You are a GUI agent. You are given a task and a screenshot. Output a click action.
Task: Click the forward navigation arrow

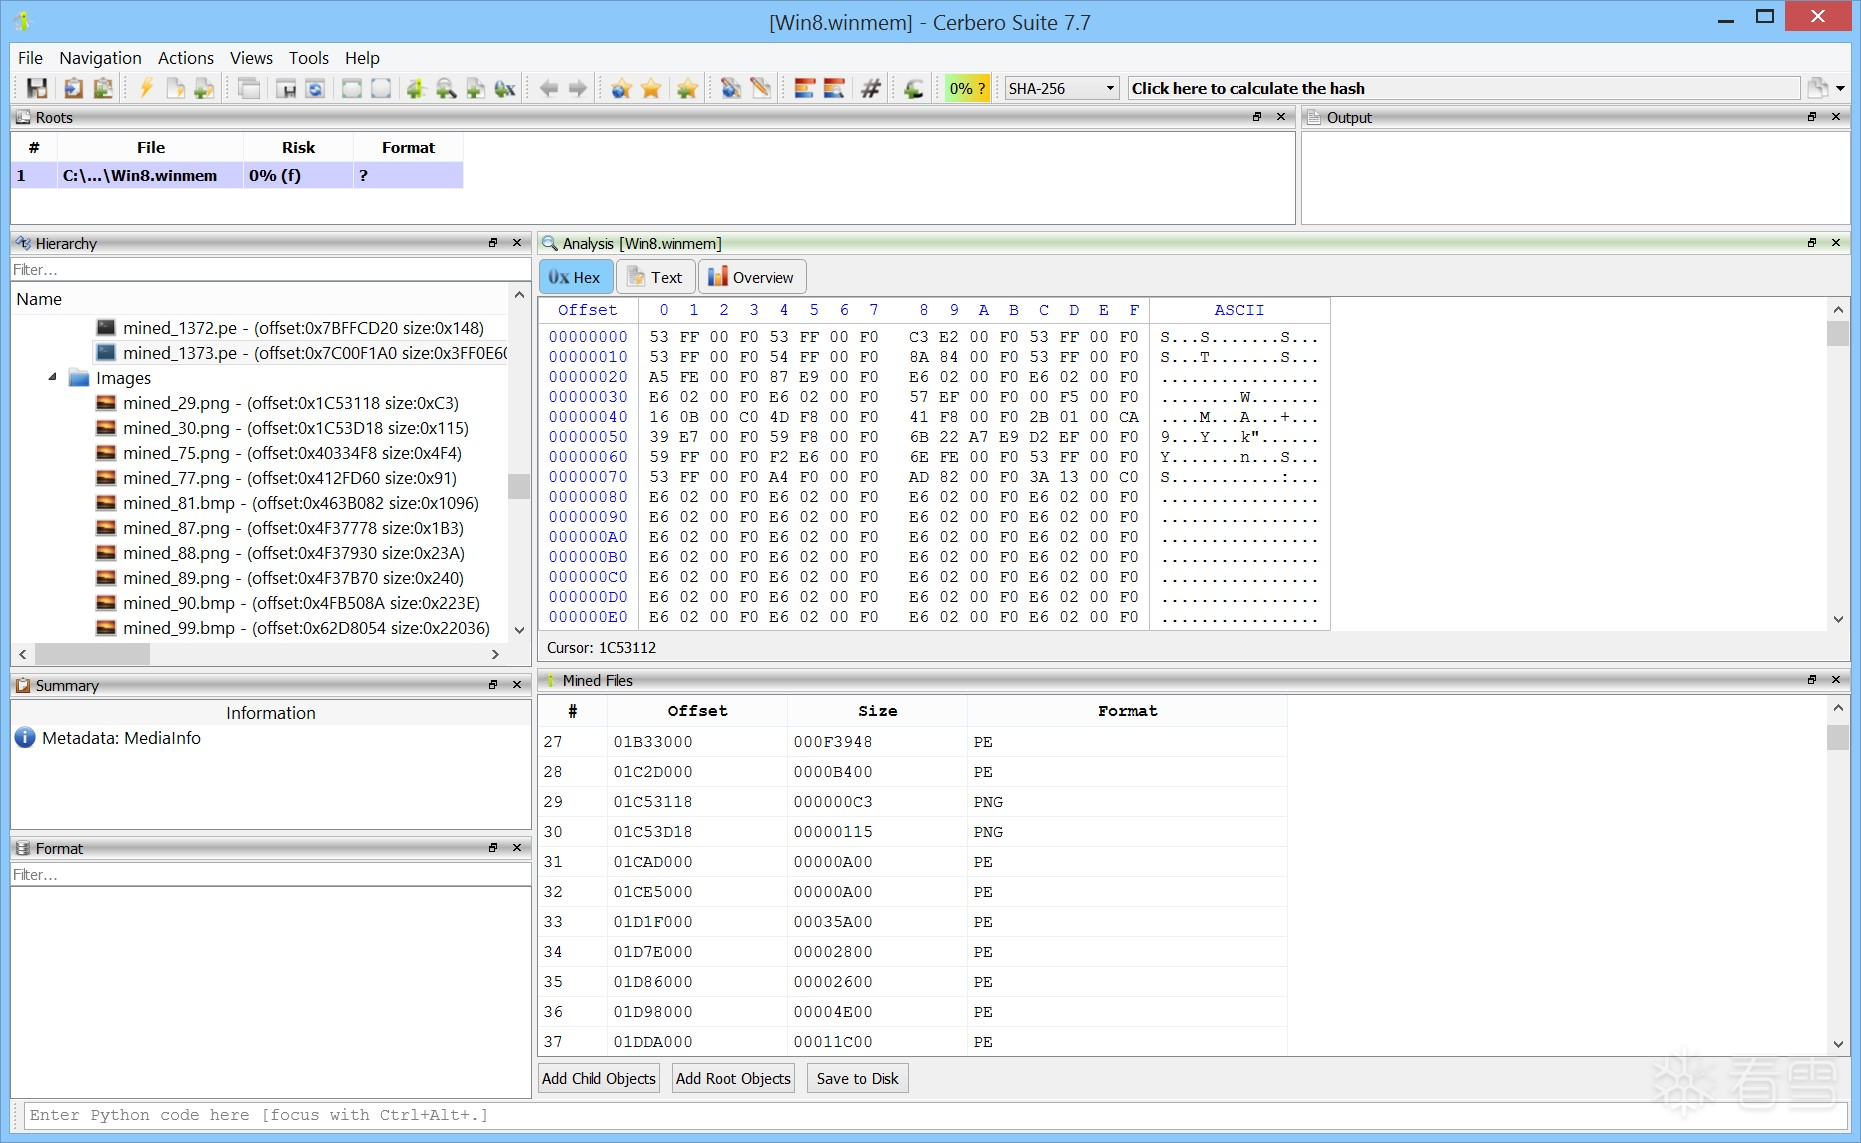[578, 89]
